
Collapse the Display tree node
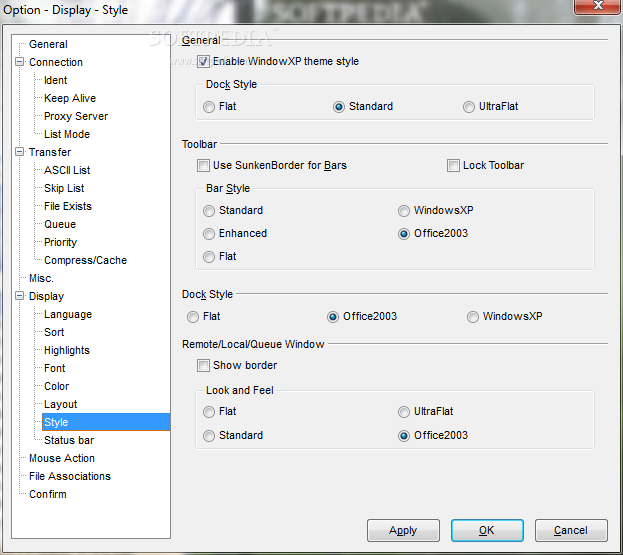tap(19, 296)
